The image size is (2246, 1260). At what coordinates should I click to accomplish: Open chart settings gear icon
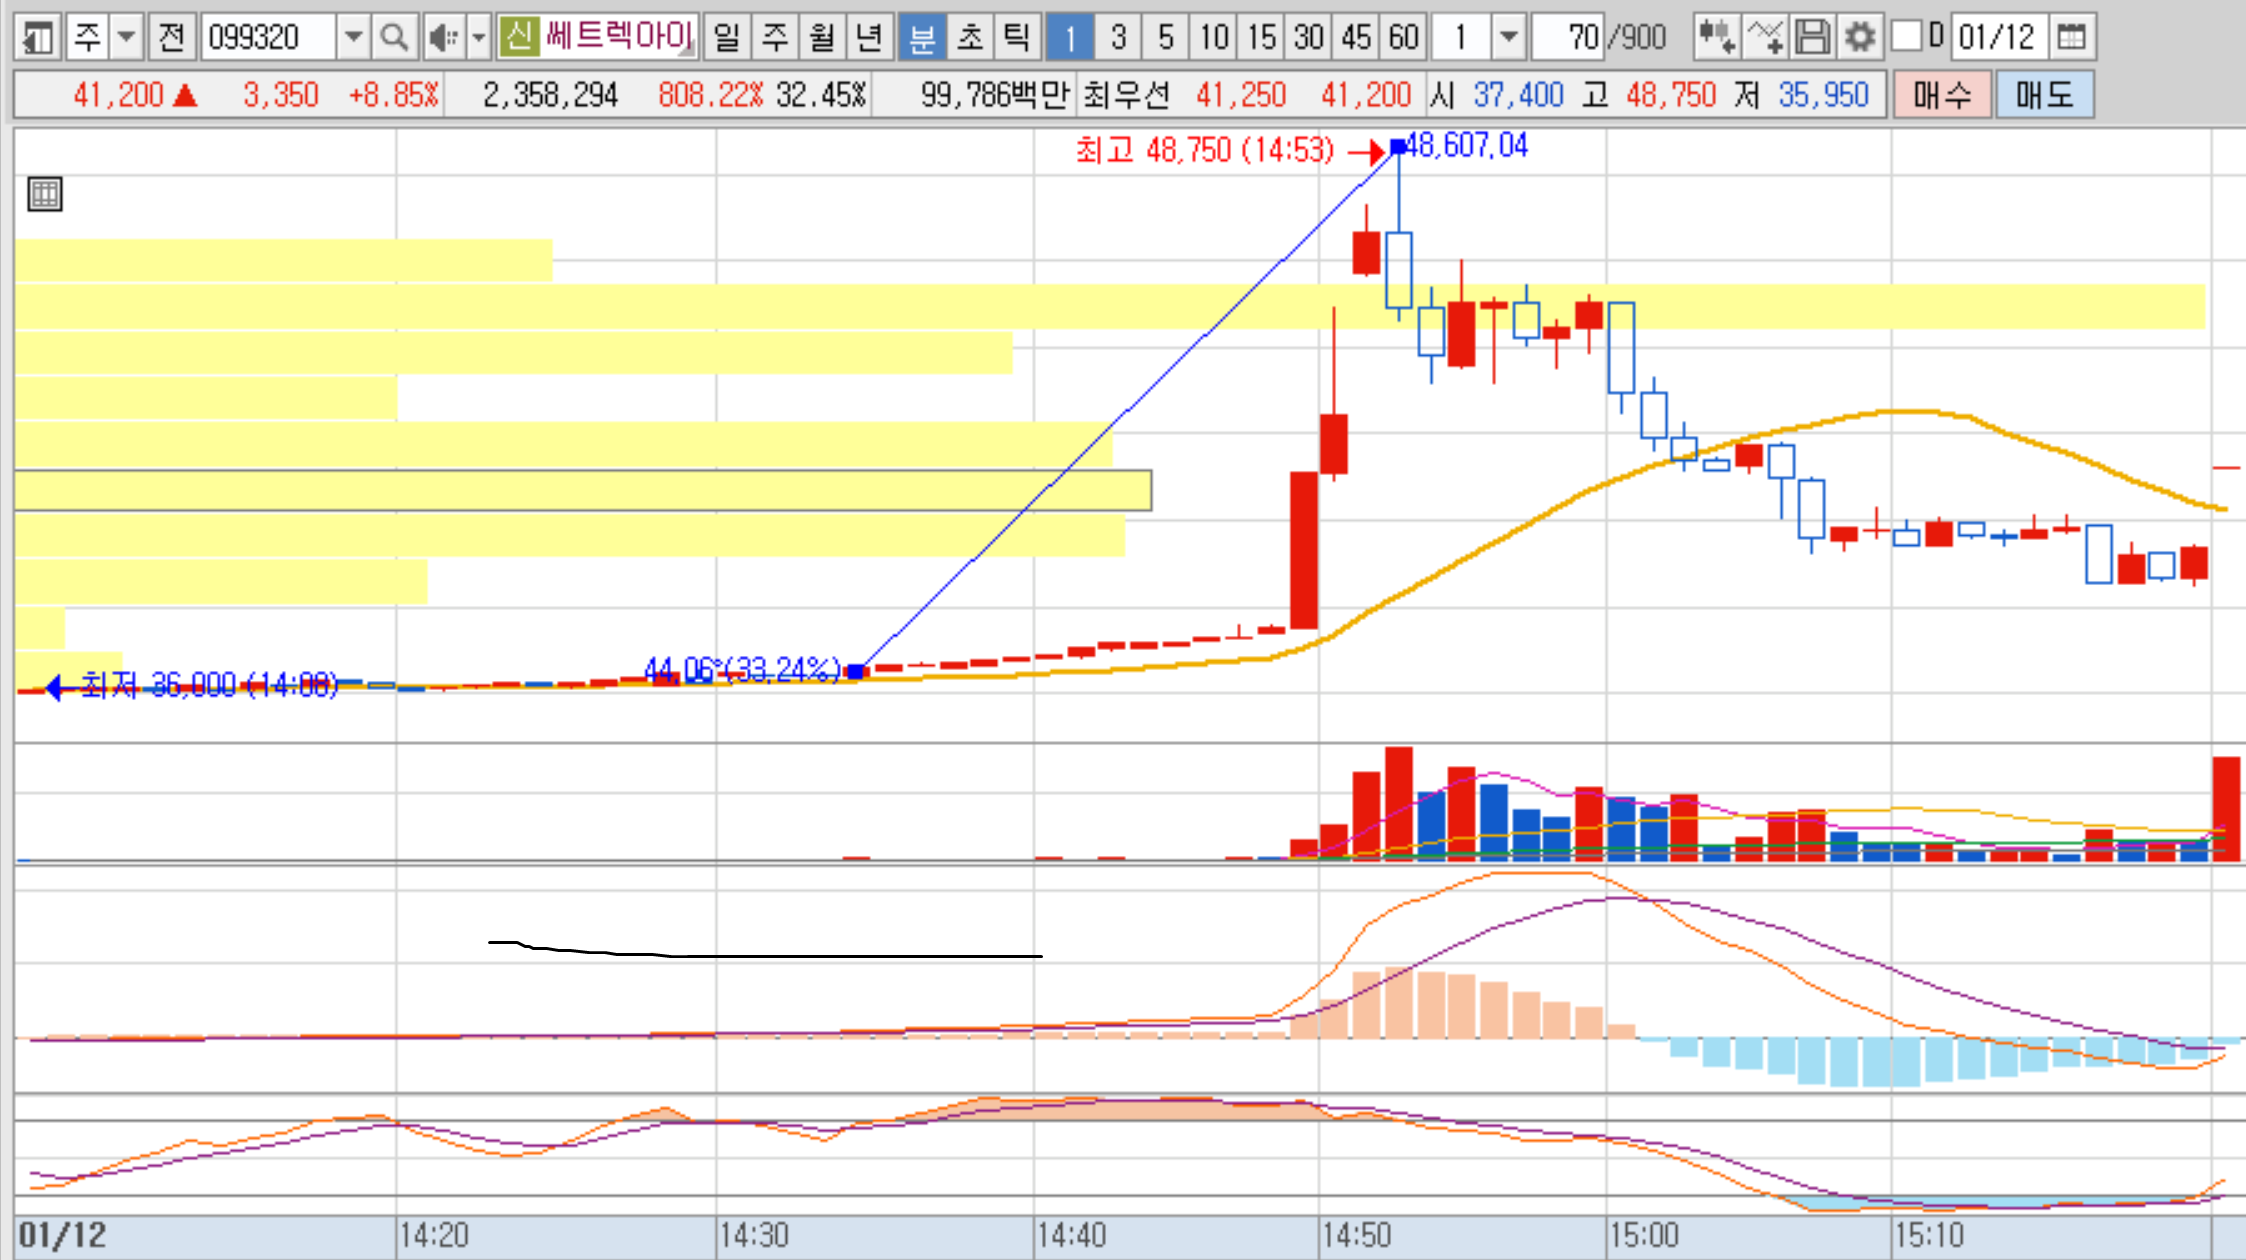[1859, 37]
